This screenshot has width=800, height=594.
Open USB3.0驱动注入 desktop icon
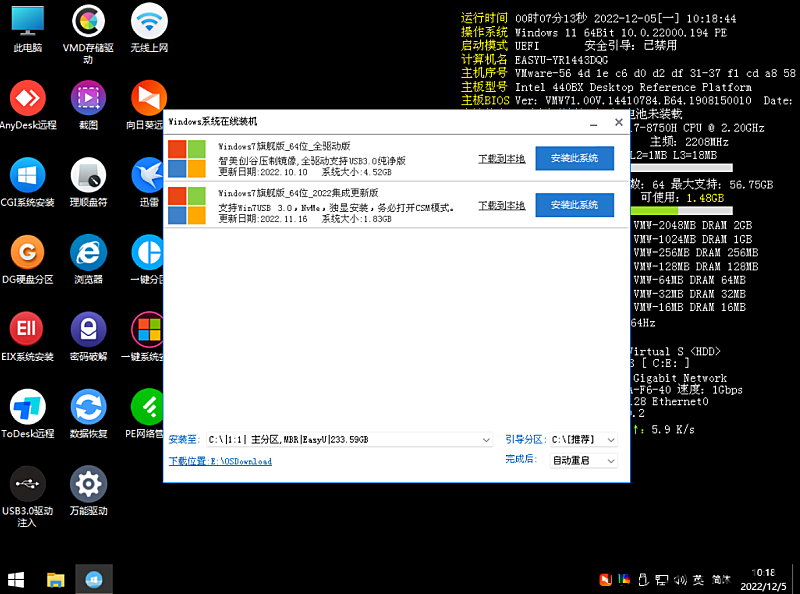coord(27,484)
